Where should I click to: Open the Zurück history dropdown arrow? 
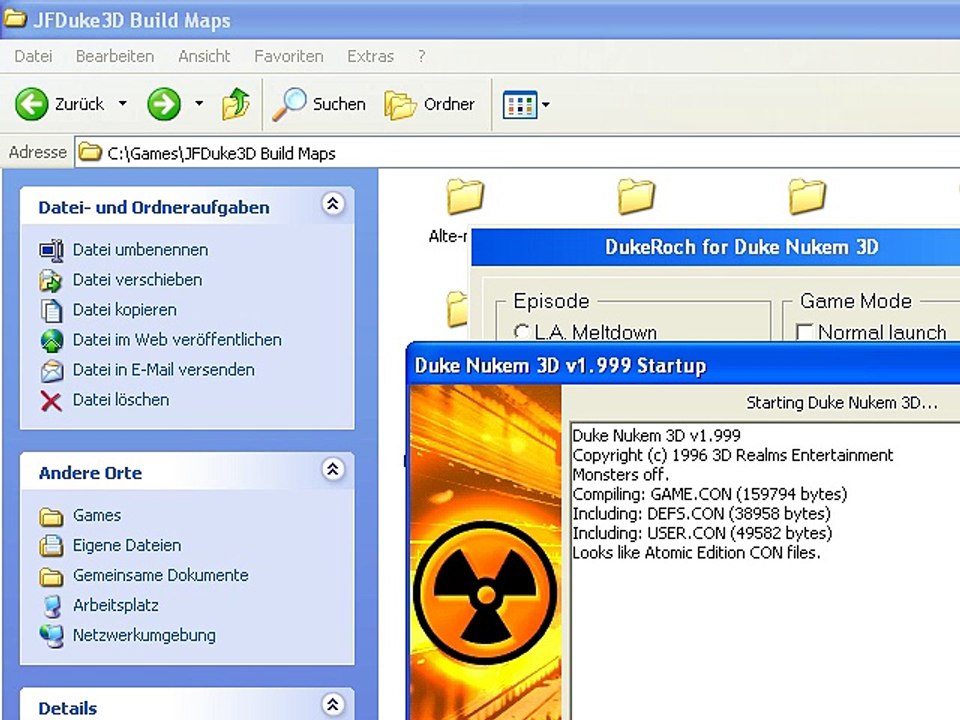point(122,103)
